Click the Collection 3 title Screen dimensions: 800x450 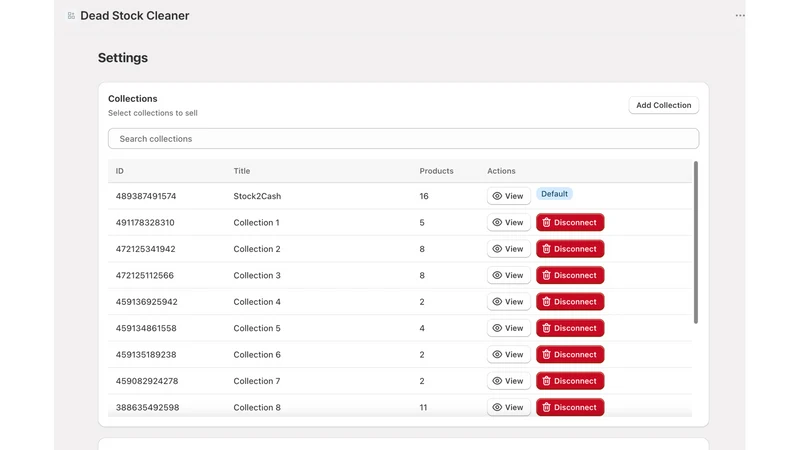[x=257, y=276]
